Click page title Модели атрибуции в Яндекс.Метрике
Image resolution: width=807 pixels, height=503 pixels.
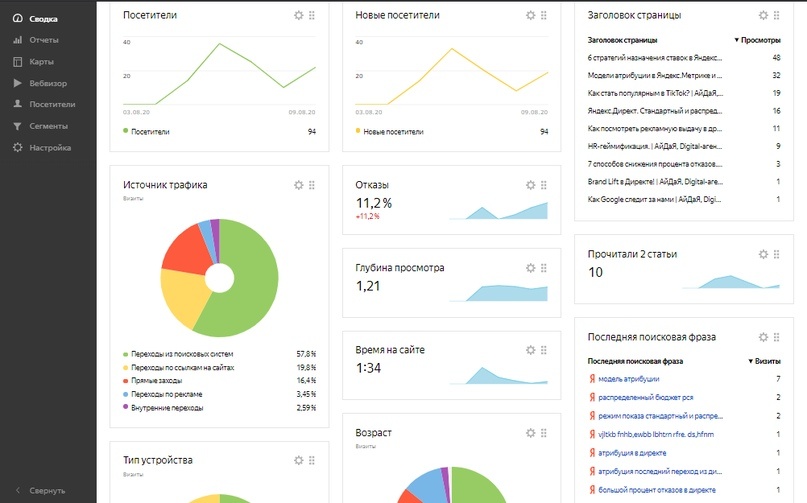click(655, 75)
